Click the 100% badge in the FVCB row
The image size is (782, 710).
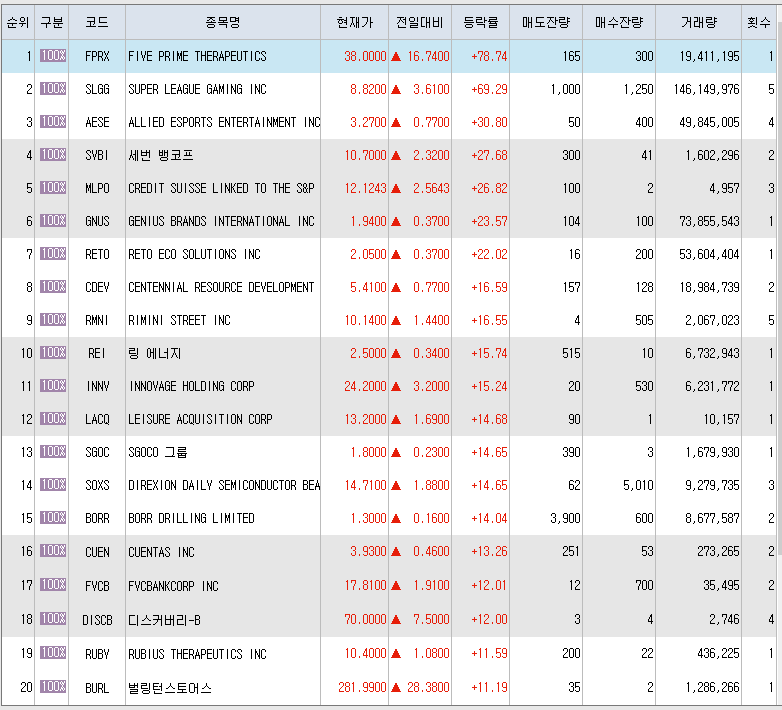click(53, 584)
